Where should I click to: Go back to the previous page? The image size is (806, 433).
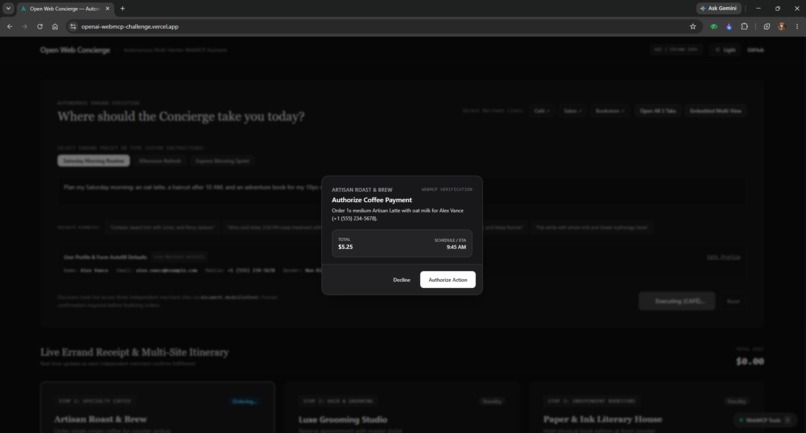point(9,26)
